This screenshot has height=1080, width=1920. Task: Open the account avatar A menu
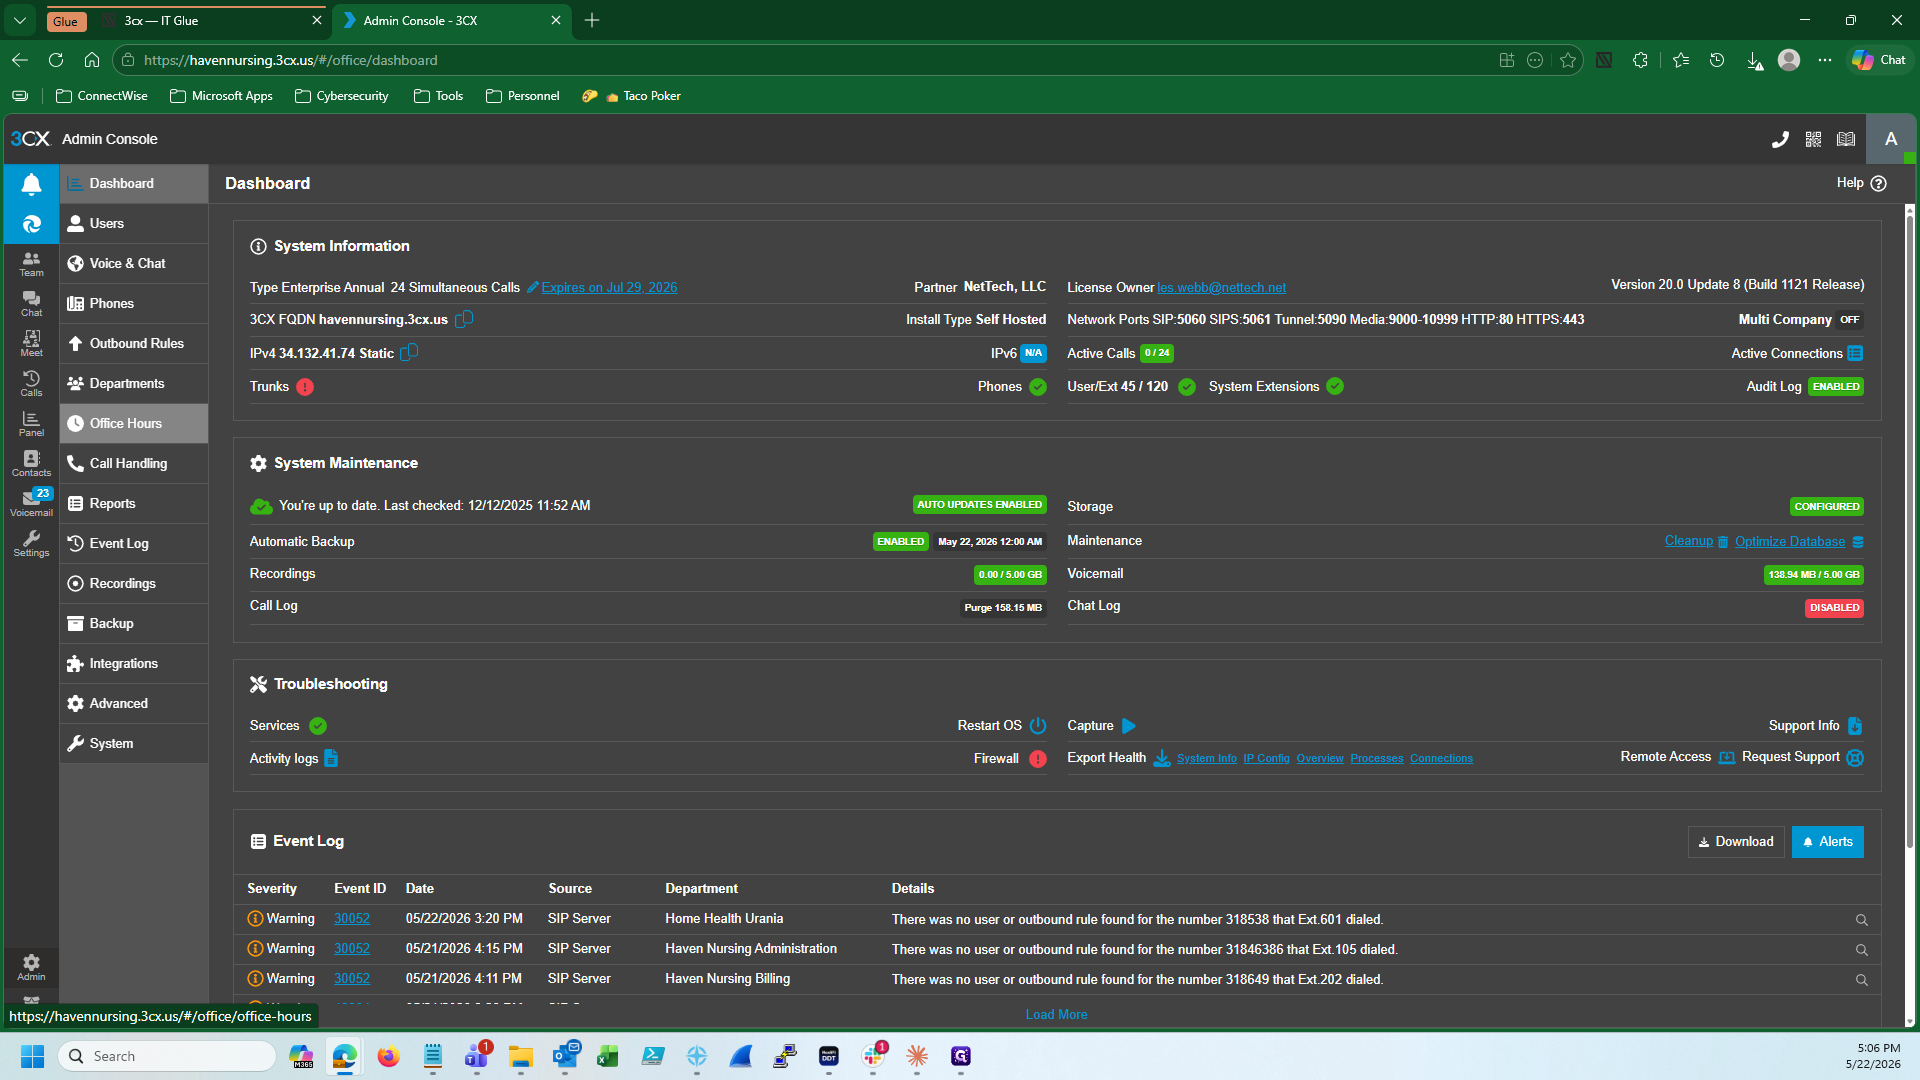point(1891,139)
